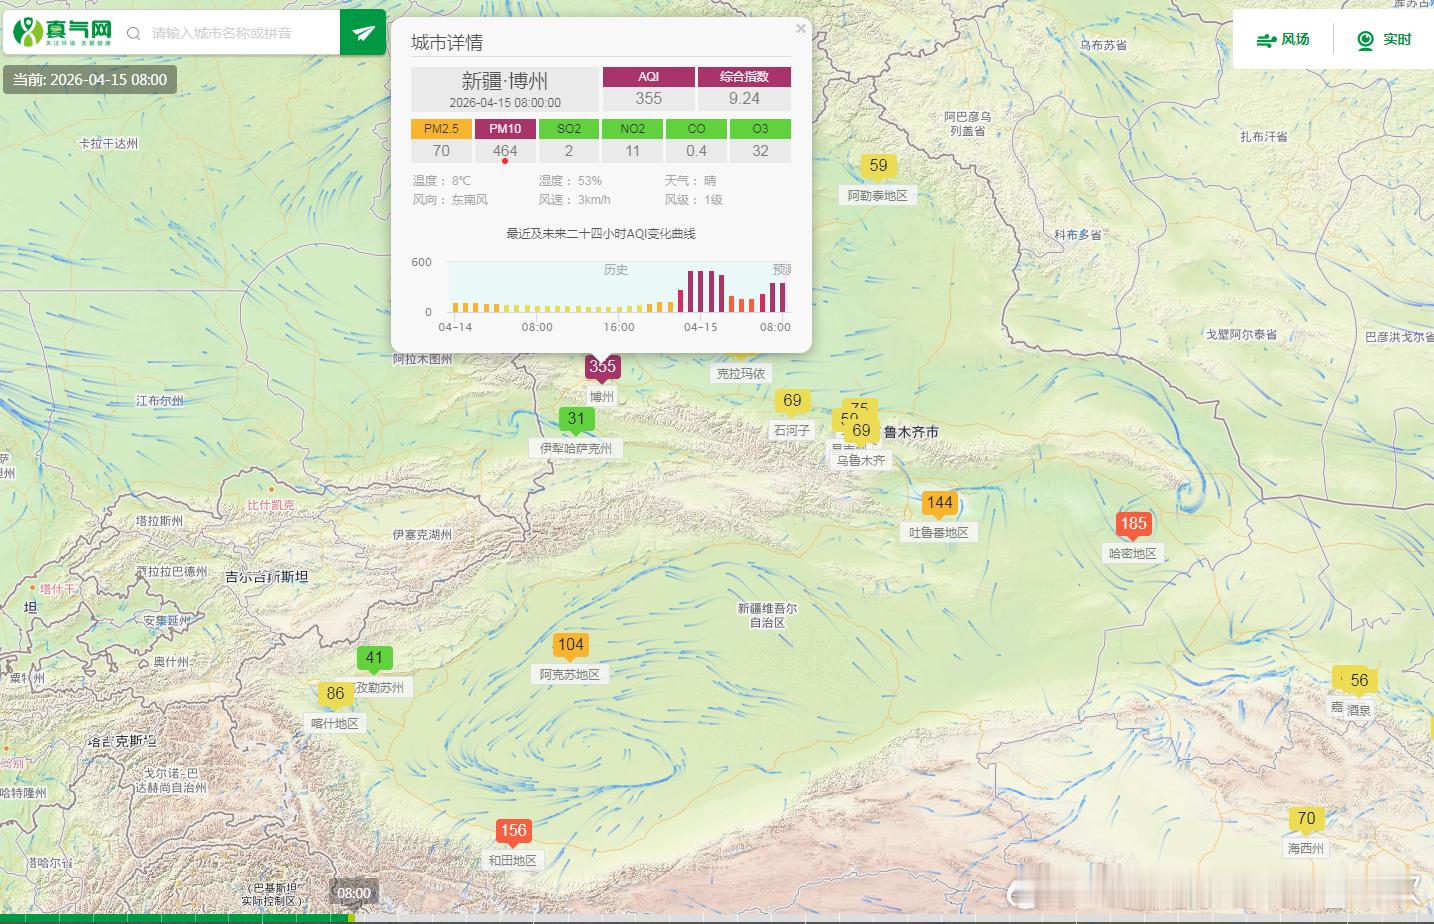Click the 阿克苏地区 marker showing 104

[570, 646]
